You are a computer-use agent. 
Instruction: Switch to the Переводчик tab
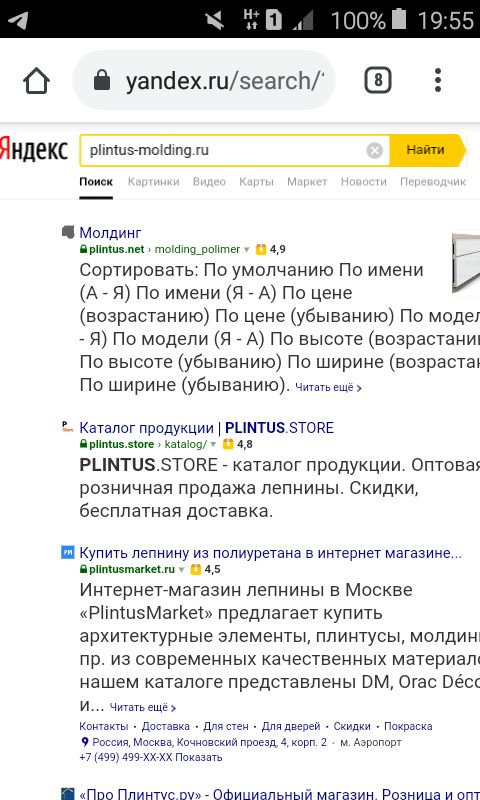[433, 182]
